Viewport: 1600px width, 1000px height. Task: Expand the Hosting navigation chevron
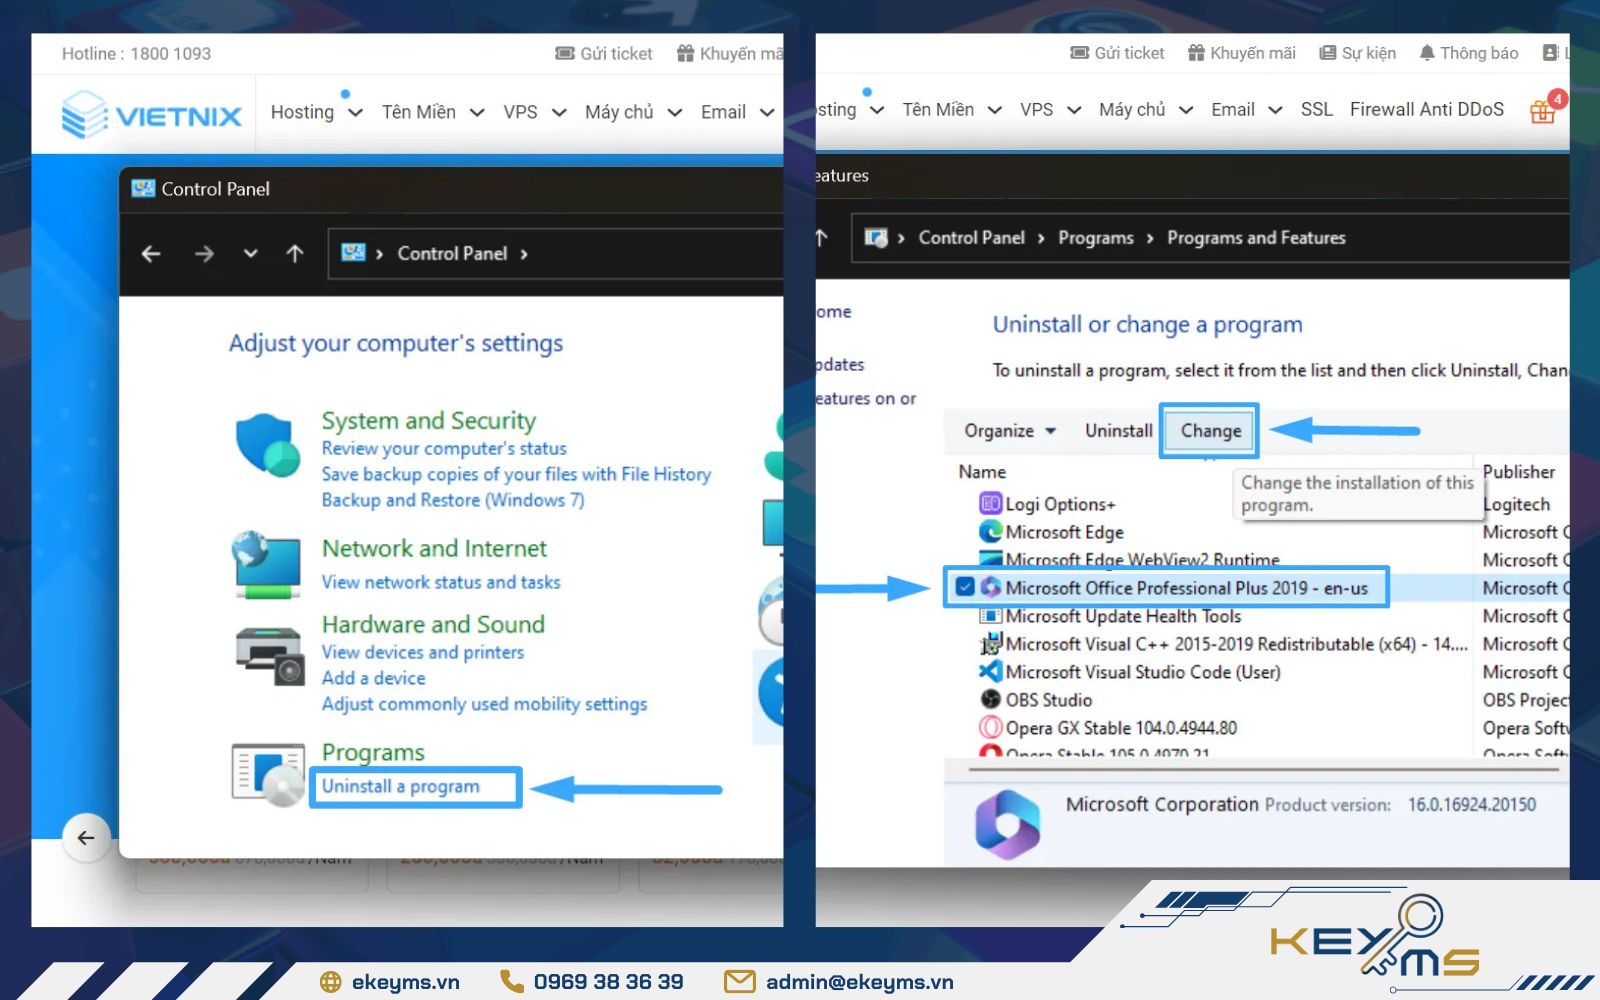357,112
